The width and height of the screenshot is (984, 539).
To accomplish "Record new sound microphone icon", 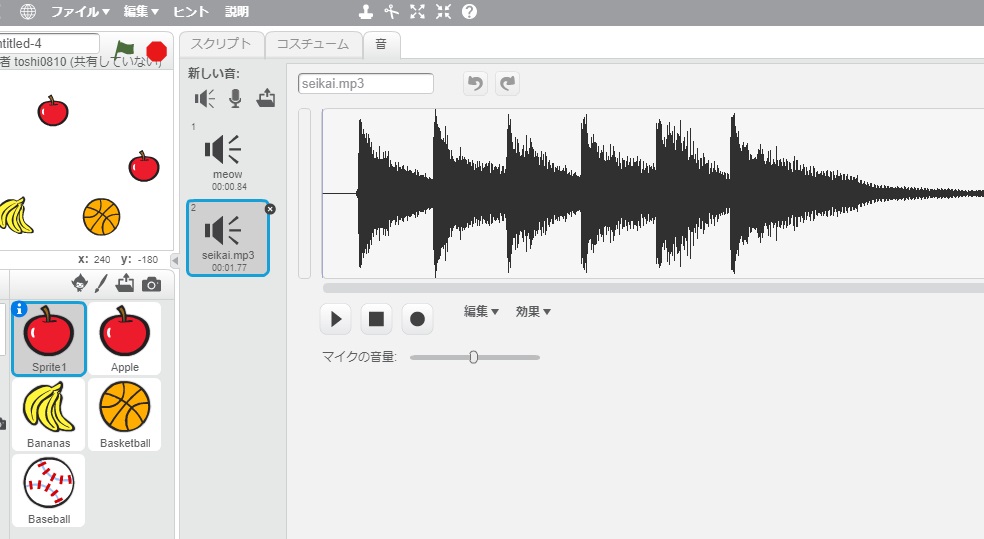I will tap(235, 99).
